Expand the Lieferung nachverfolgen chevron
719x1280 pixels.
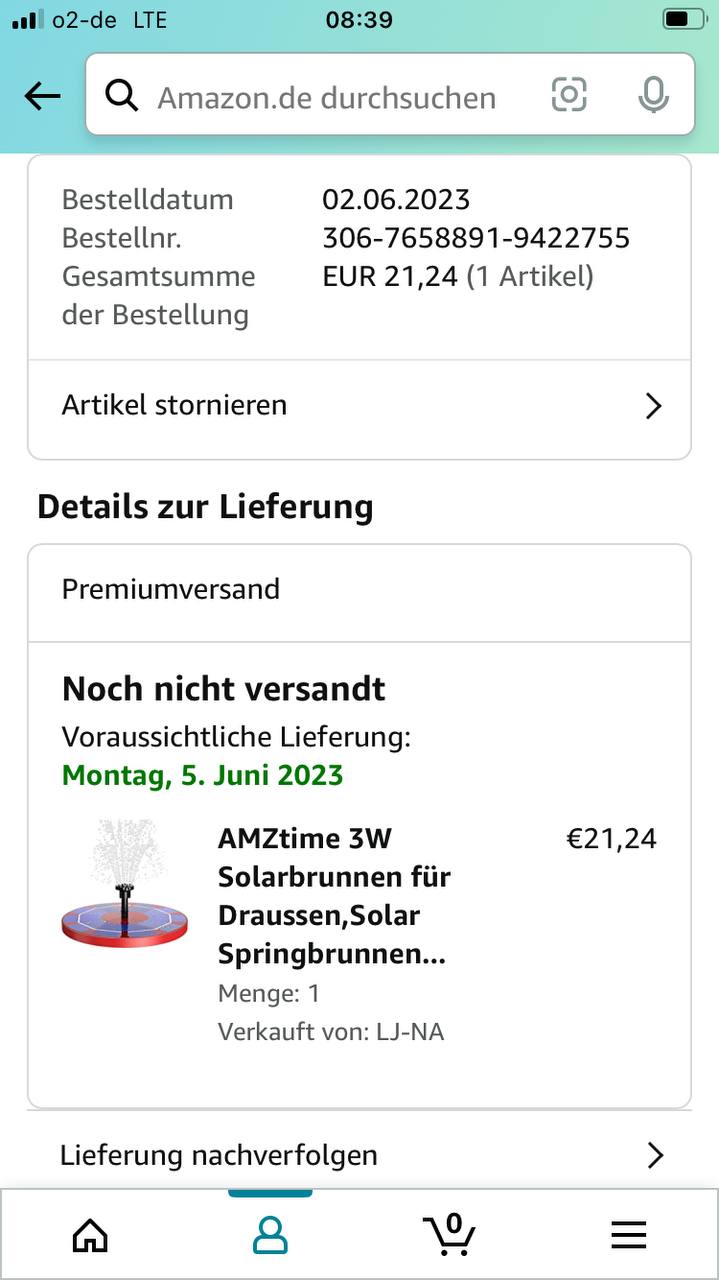(655, 1156)
